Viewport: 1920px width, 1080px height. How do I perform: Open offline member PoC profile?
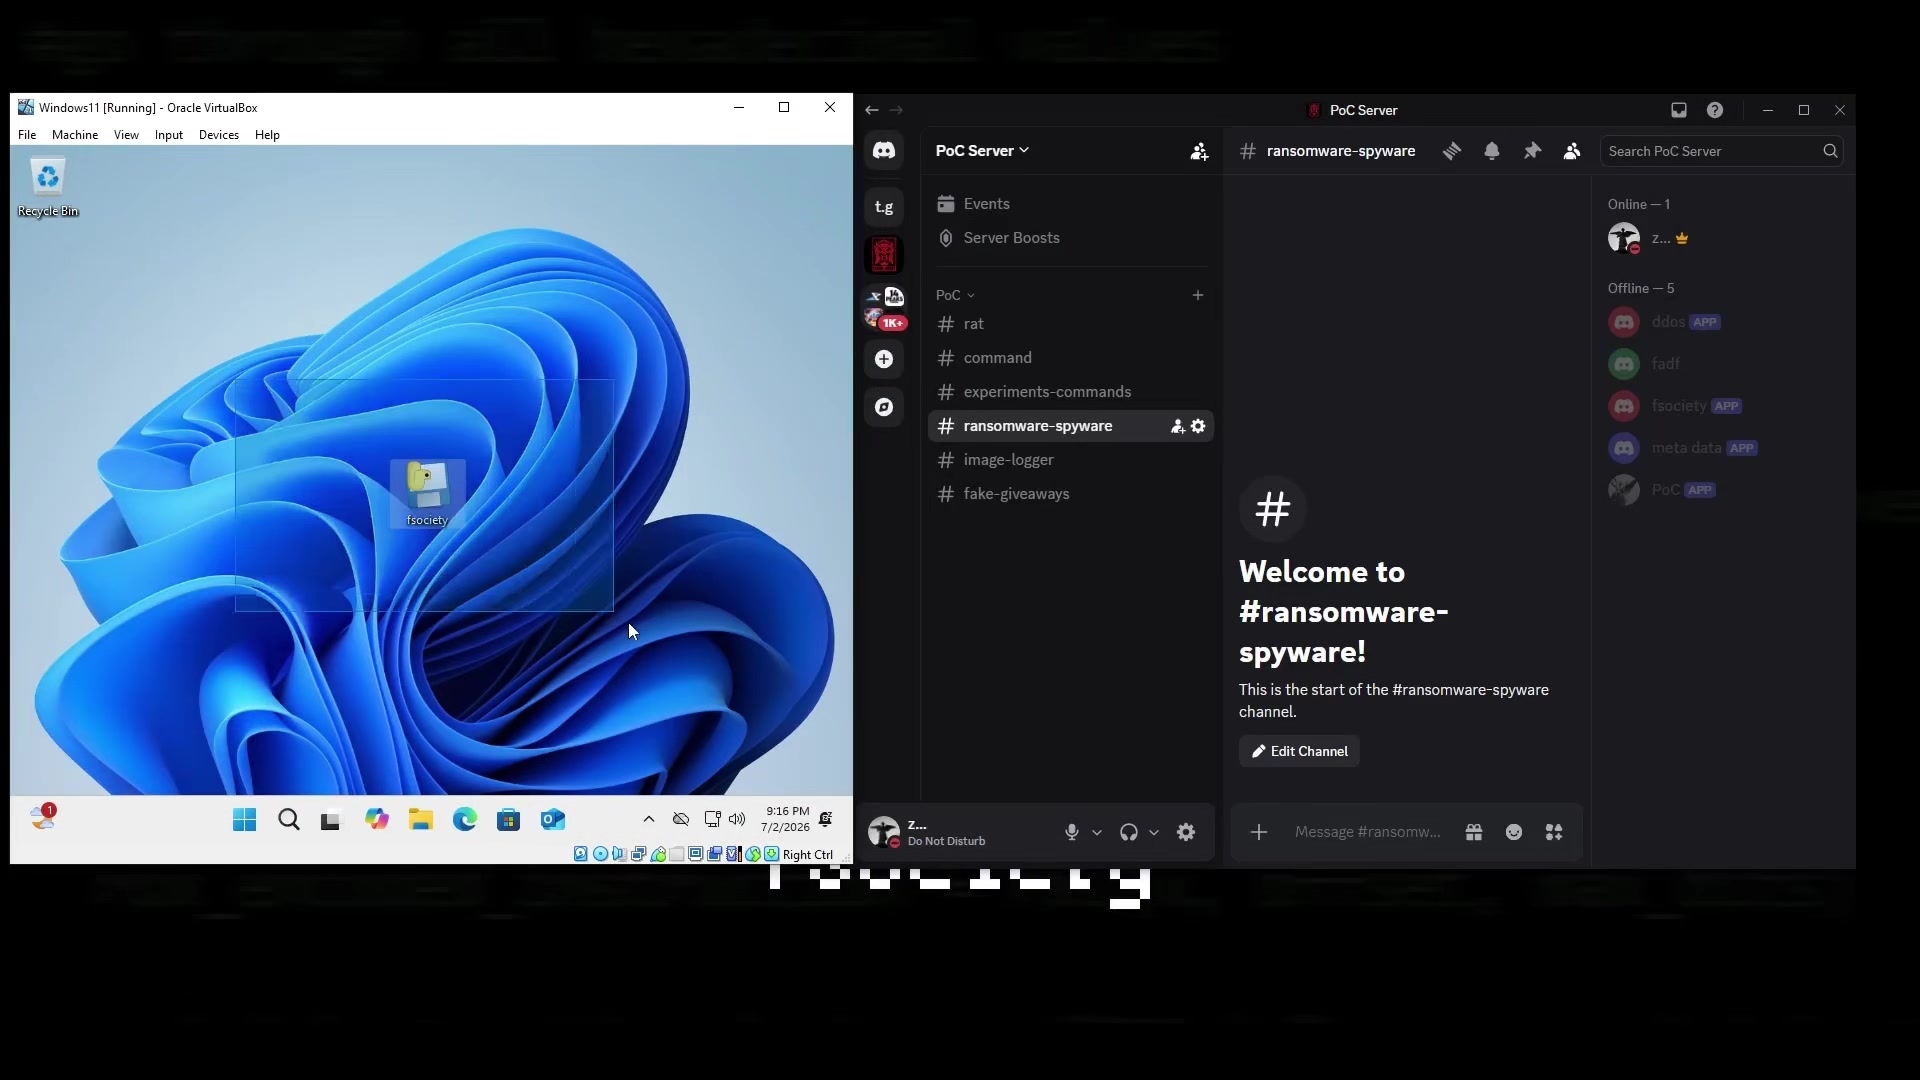pyautogui.click(x=1725, y=490)
